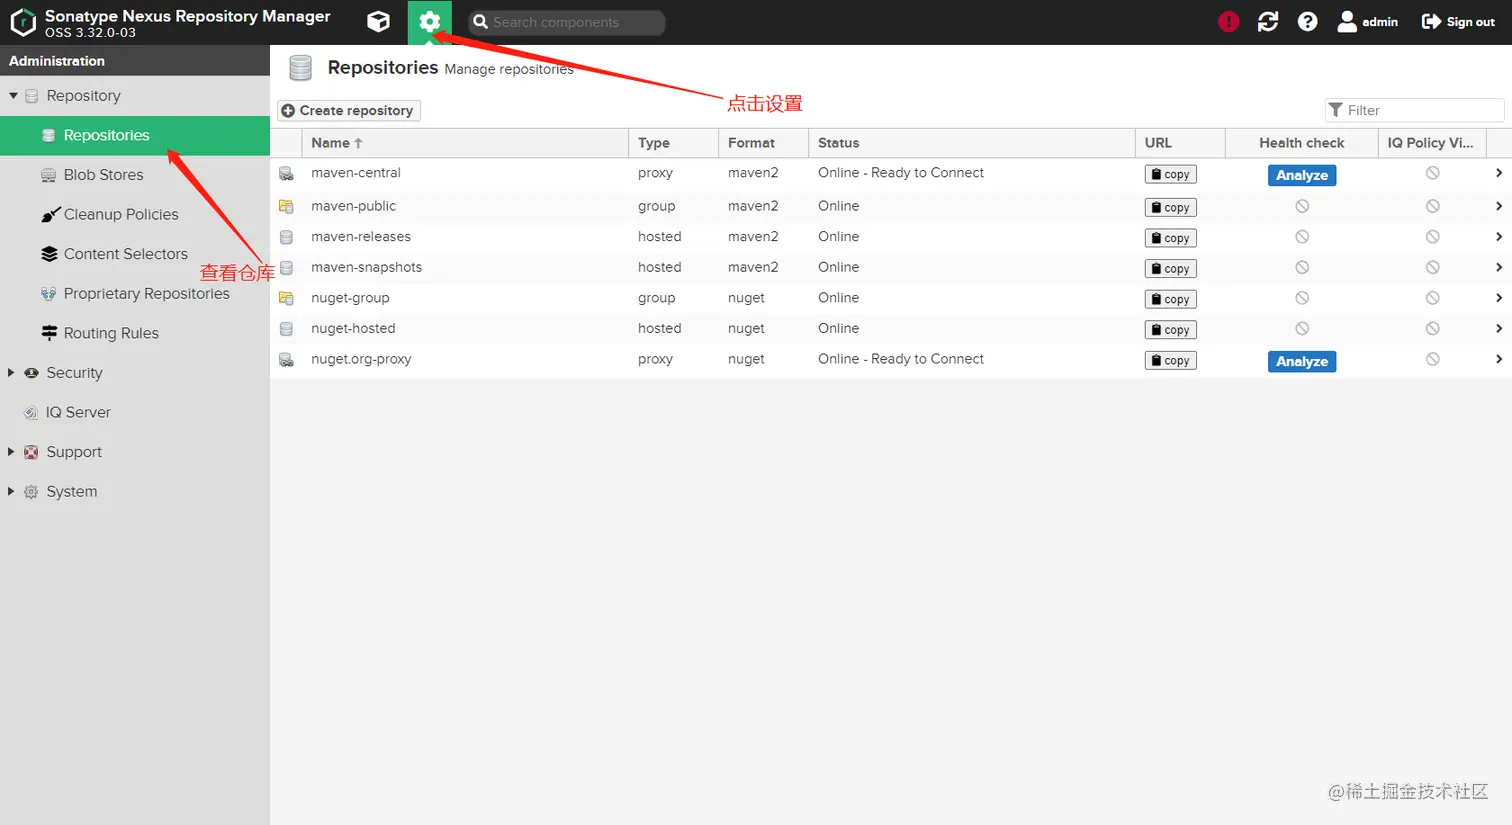Copy URL of nuget.org-proxy
Image resolution: width=1512 pixels, height=825 pixels.
1170,360
